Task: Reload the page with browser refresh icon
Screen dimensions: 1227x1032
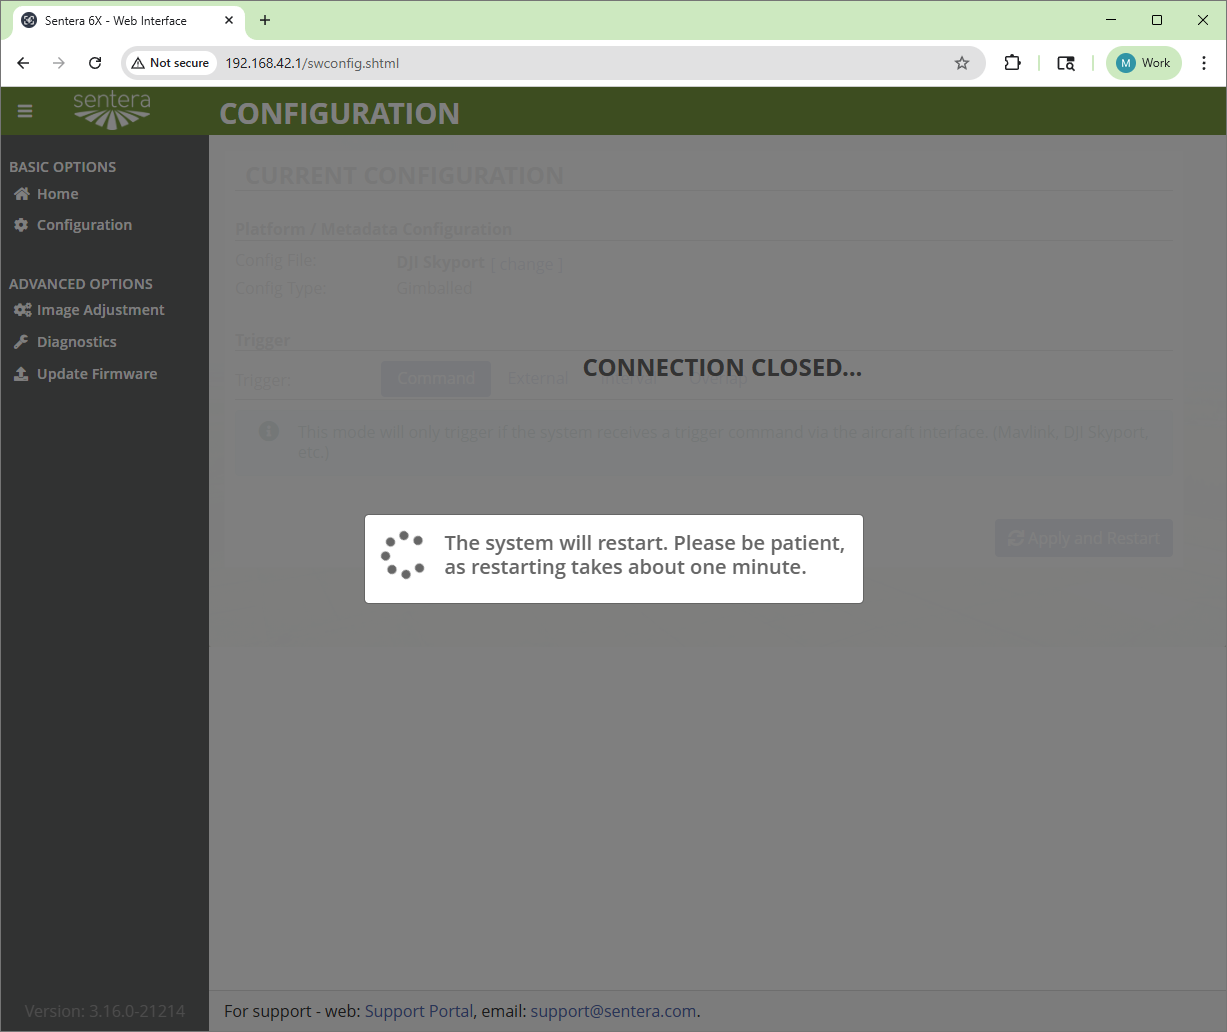Action: (95, 63)
